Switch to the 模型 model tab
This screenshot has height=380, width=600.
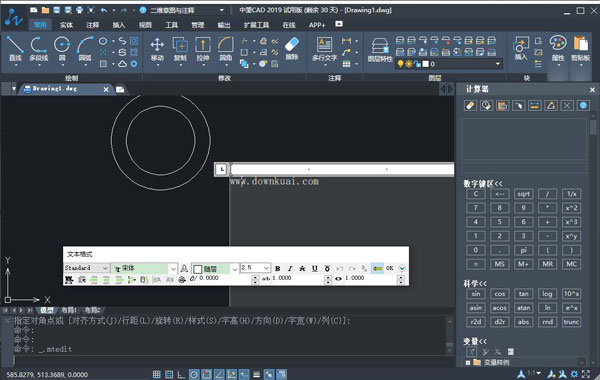[x=47, y=310]
